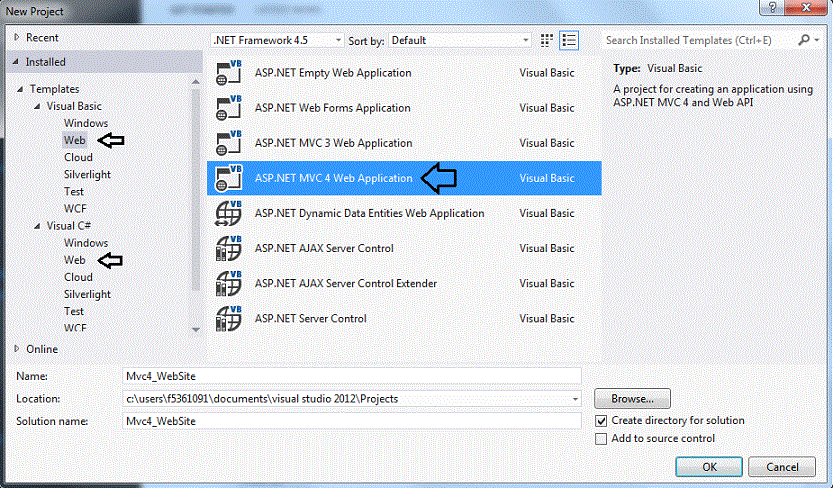833x488 pixels.
Task: Collapse the Installed section
Action: tap(16, 62)
